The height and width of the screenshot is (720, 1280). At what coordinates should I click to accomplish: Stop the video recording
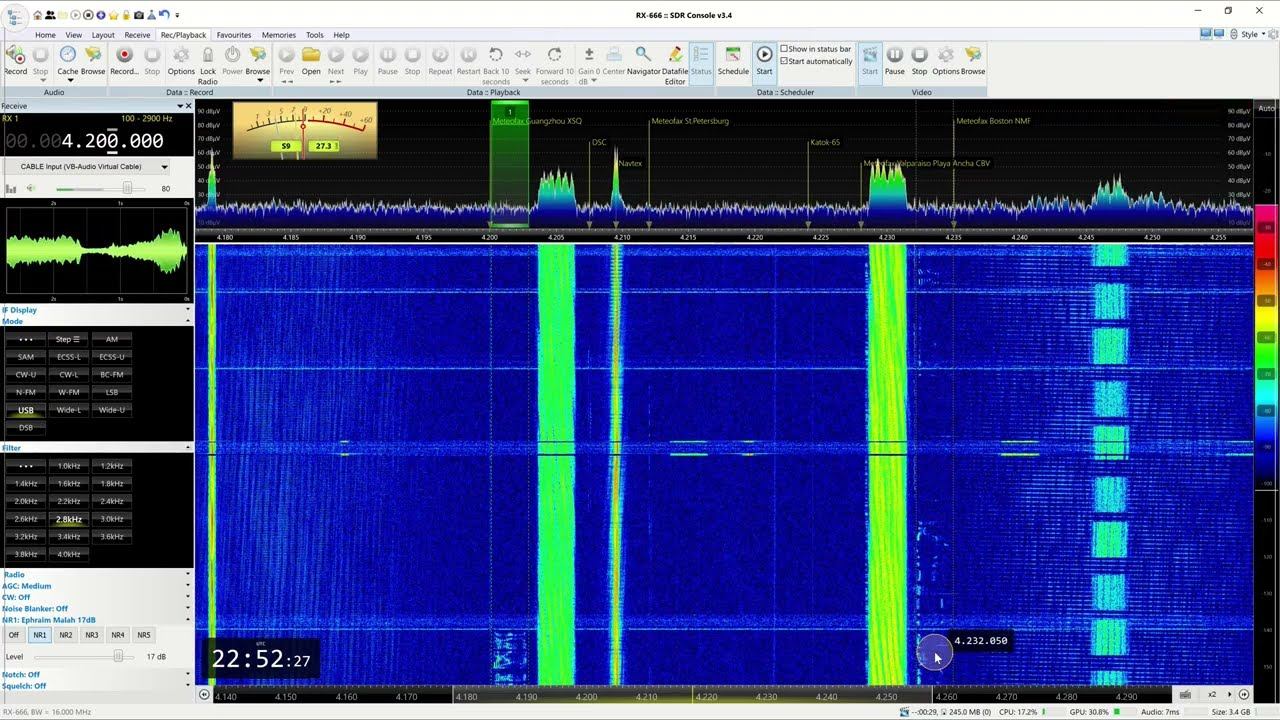tap(919, 60)
